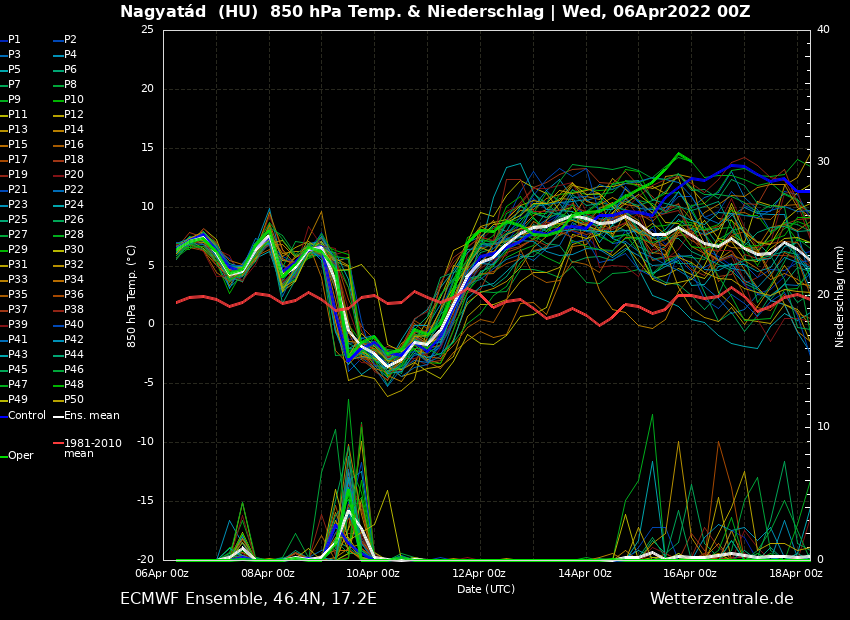
Task: Click the 18Apr 00z date label
Action: 796,574
